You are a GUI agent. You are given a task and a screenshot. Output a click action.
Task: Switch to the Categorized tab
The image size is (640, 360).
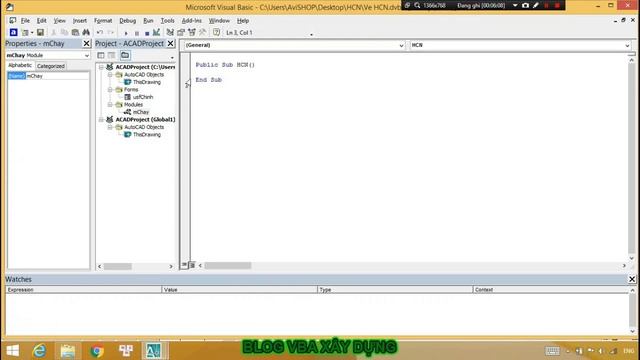coord(51,66)
